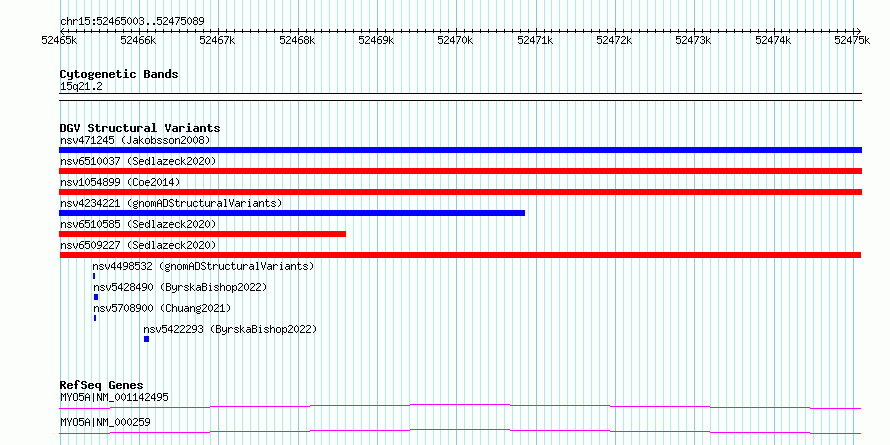Select the RefSeq Genes track title
The height and width of the screenshot is (445, 890).
tap(102, 385)
